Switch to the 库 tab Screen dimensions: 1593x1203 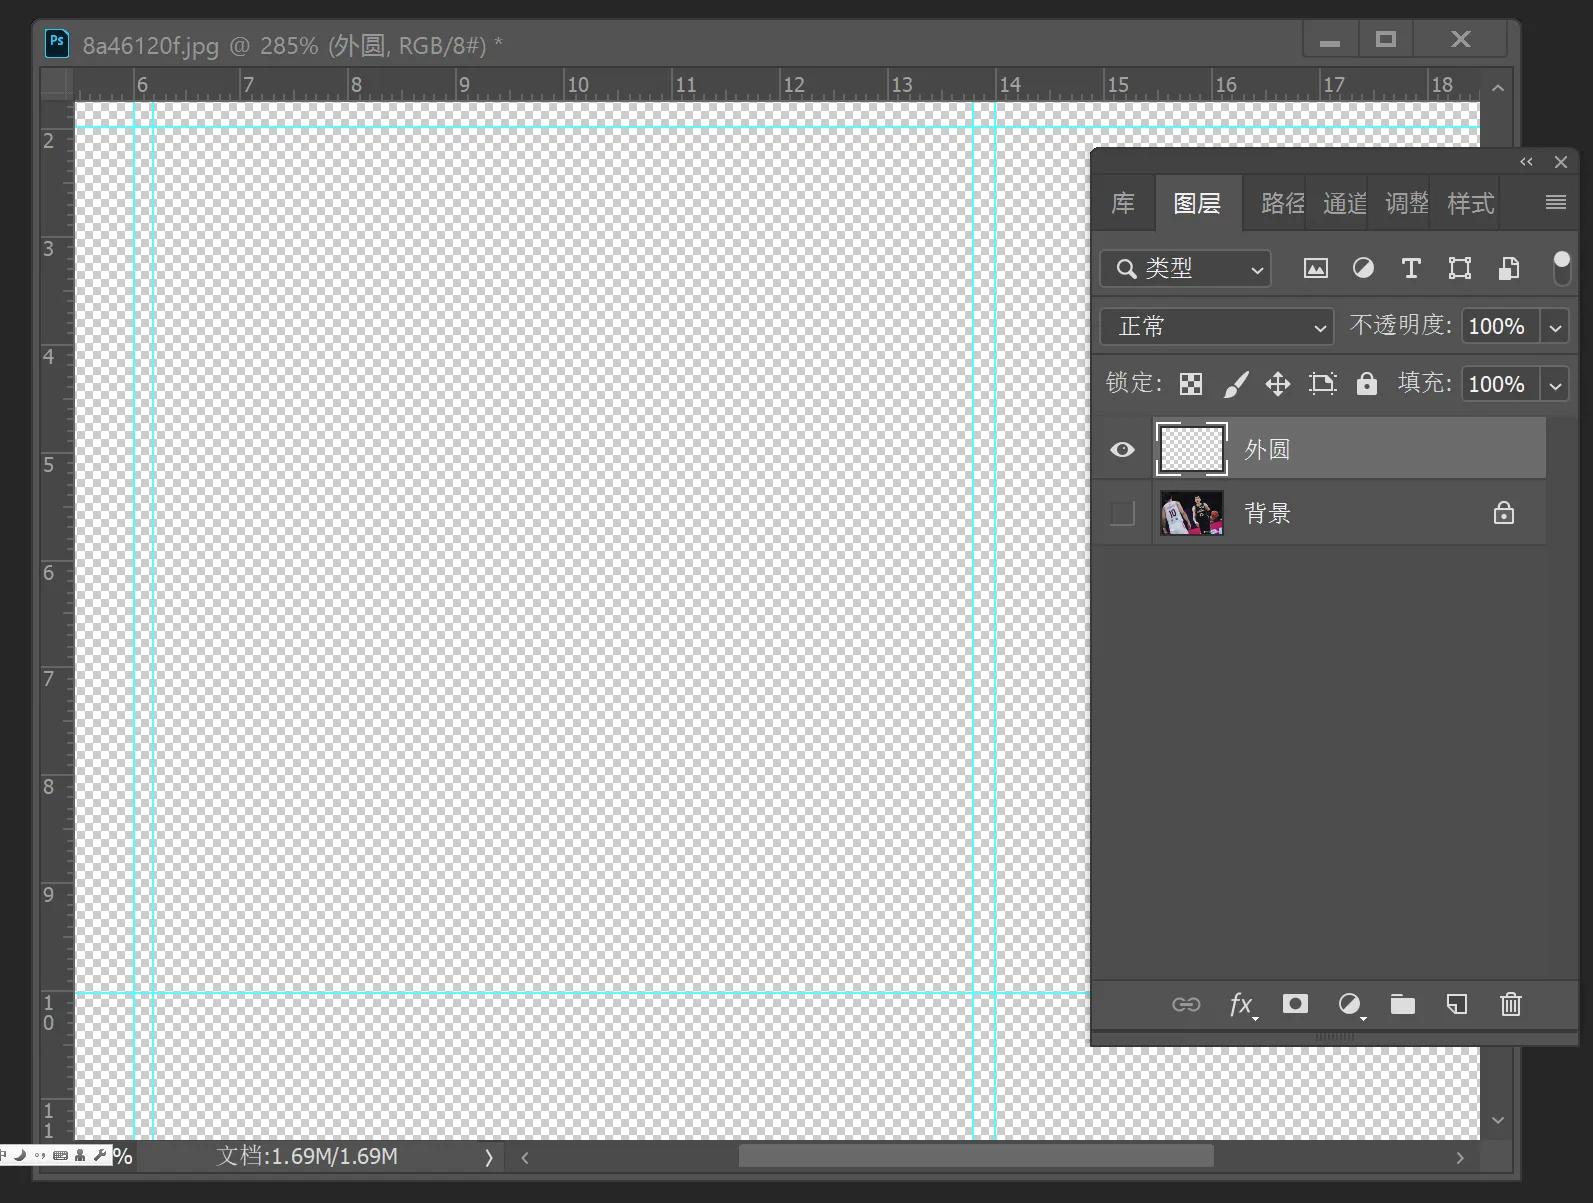1123,203
